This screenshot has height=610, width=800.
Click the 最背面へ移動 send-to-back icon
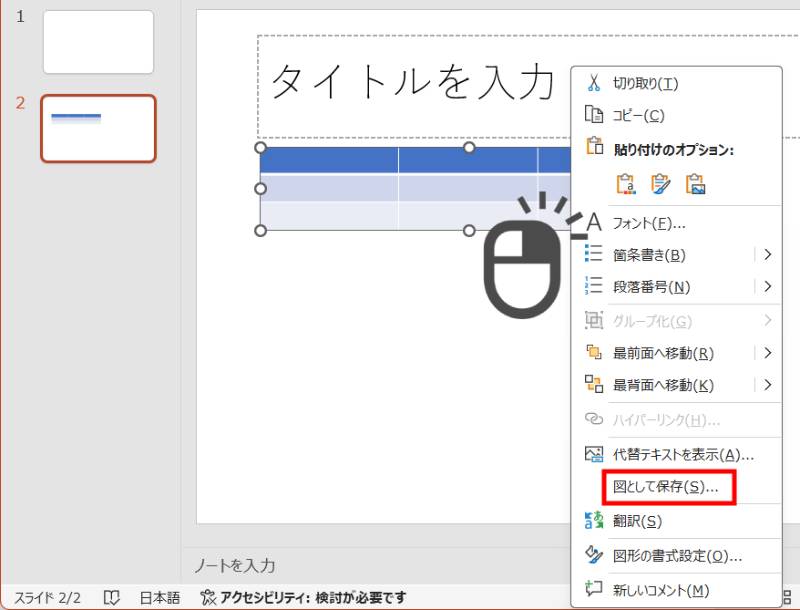point(592,385)
